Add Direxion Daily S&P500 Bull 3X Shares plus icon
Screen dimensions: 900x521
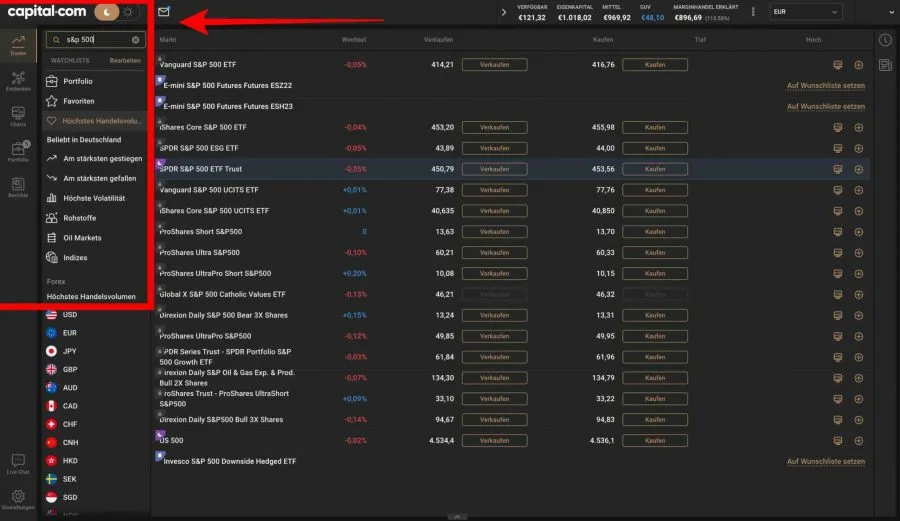858,419
